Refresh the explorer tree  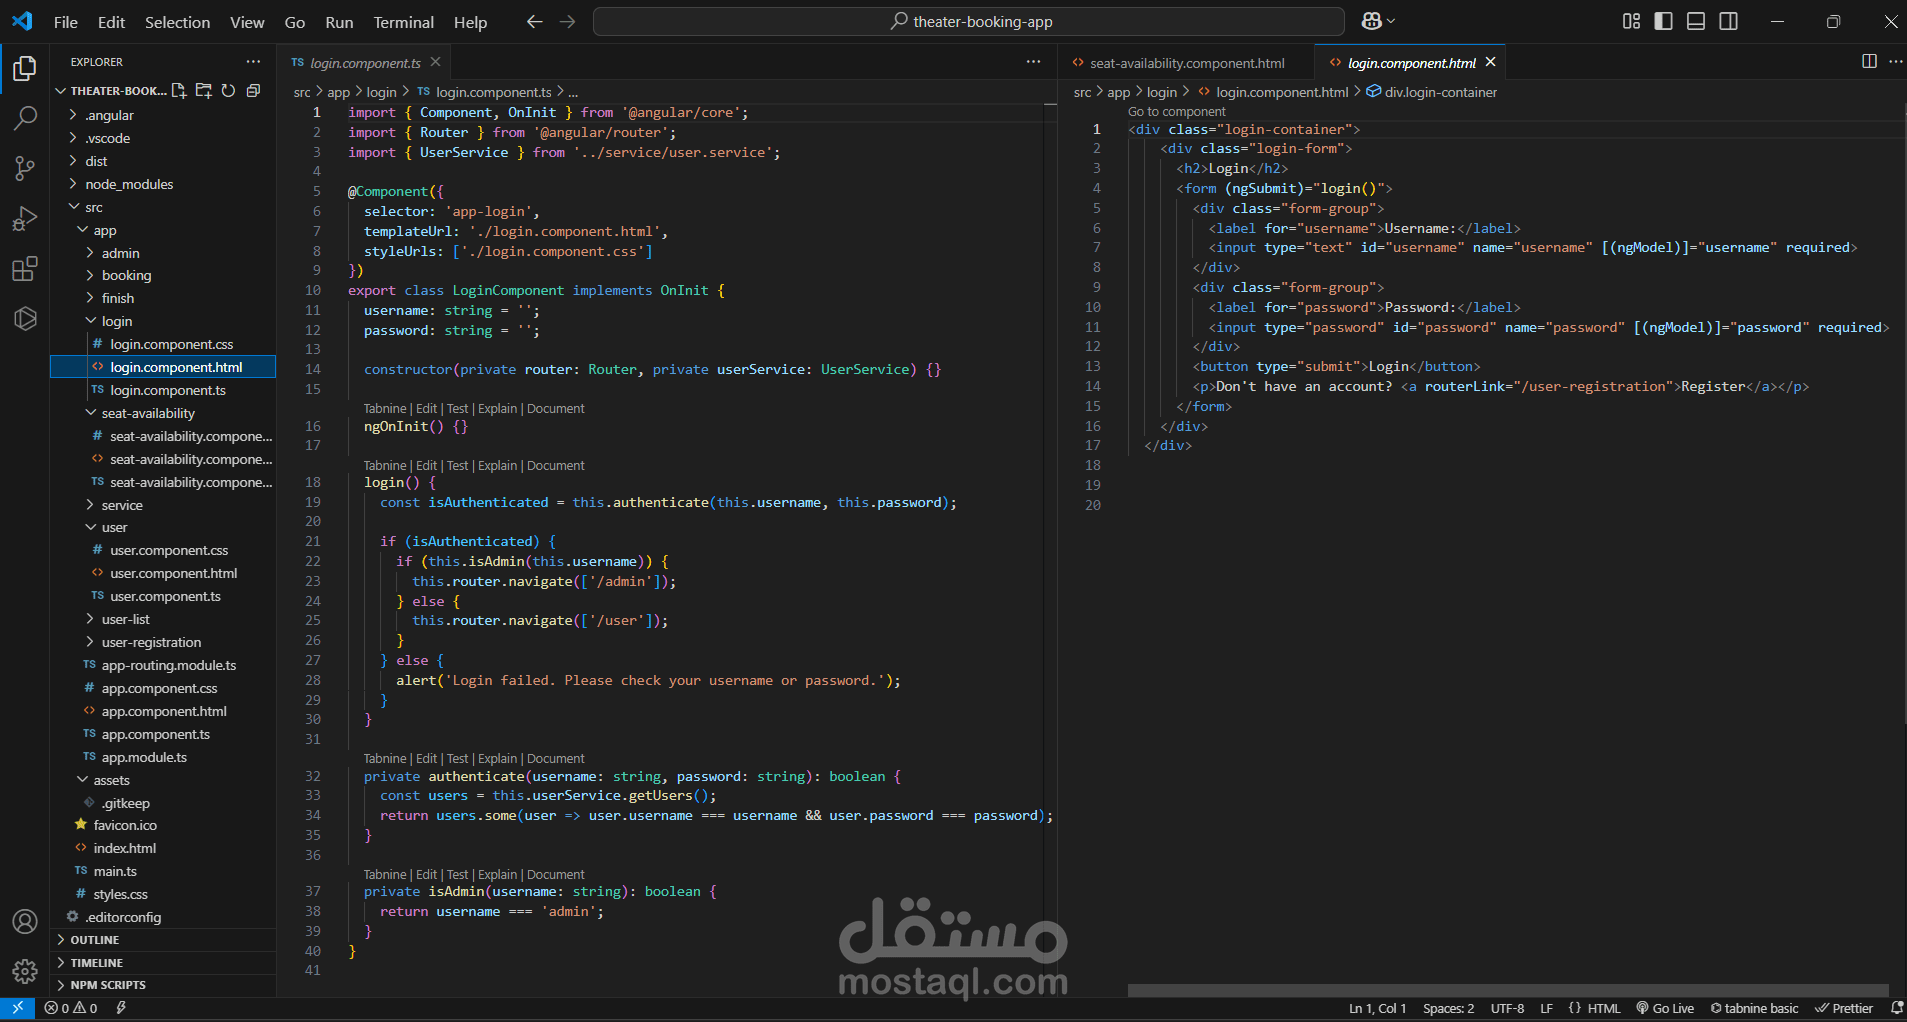(x=228, y=91)
